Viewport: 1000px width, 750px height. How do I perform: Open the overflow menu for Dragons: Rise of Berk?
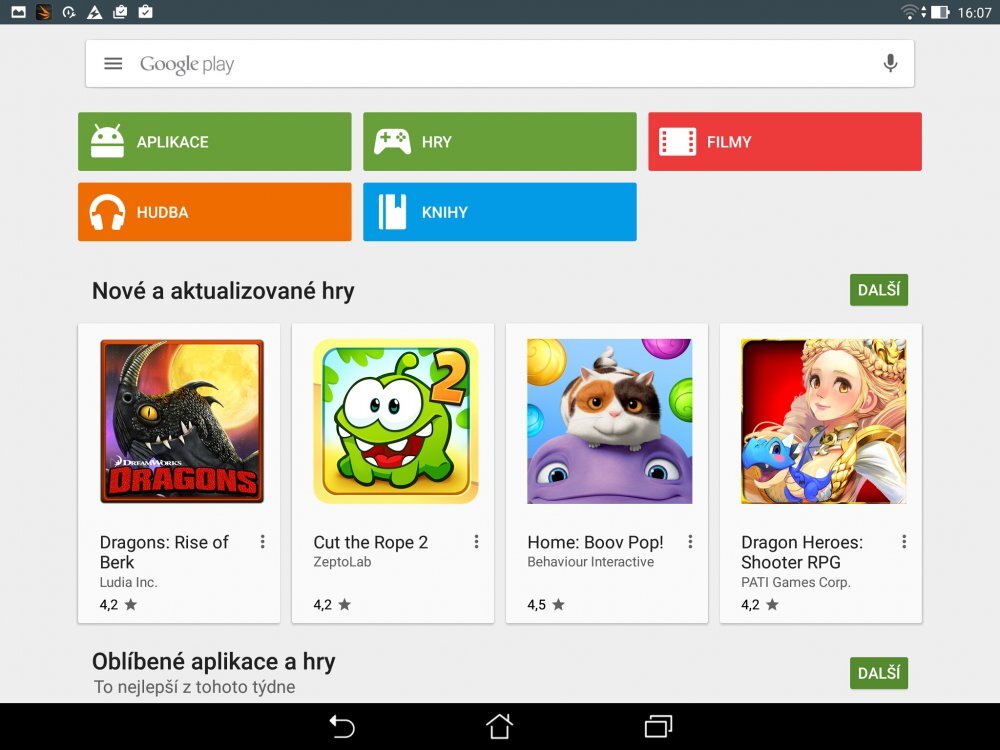[x=263, y=541]
